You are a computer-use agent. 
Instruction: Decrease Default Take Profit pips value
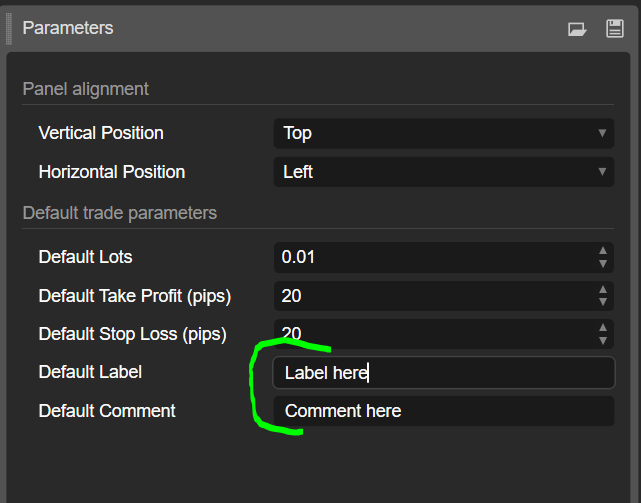tap(603, 302)
